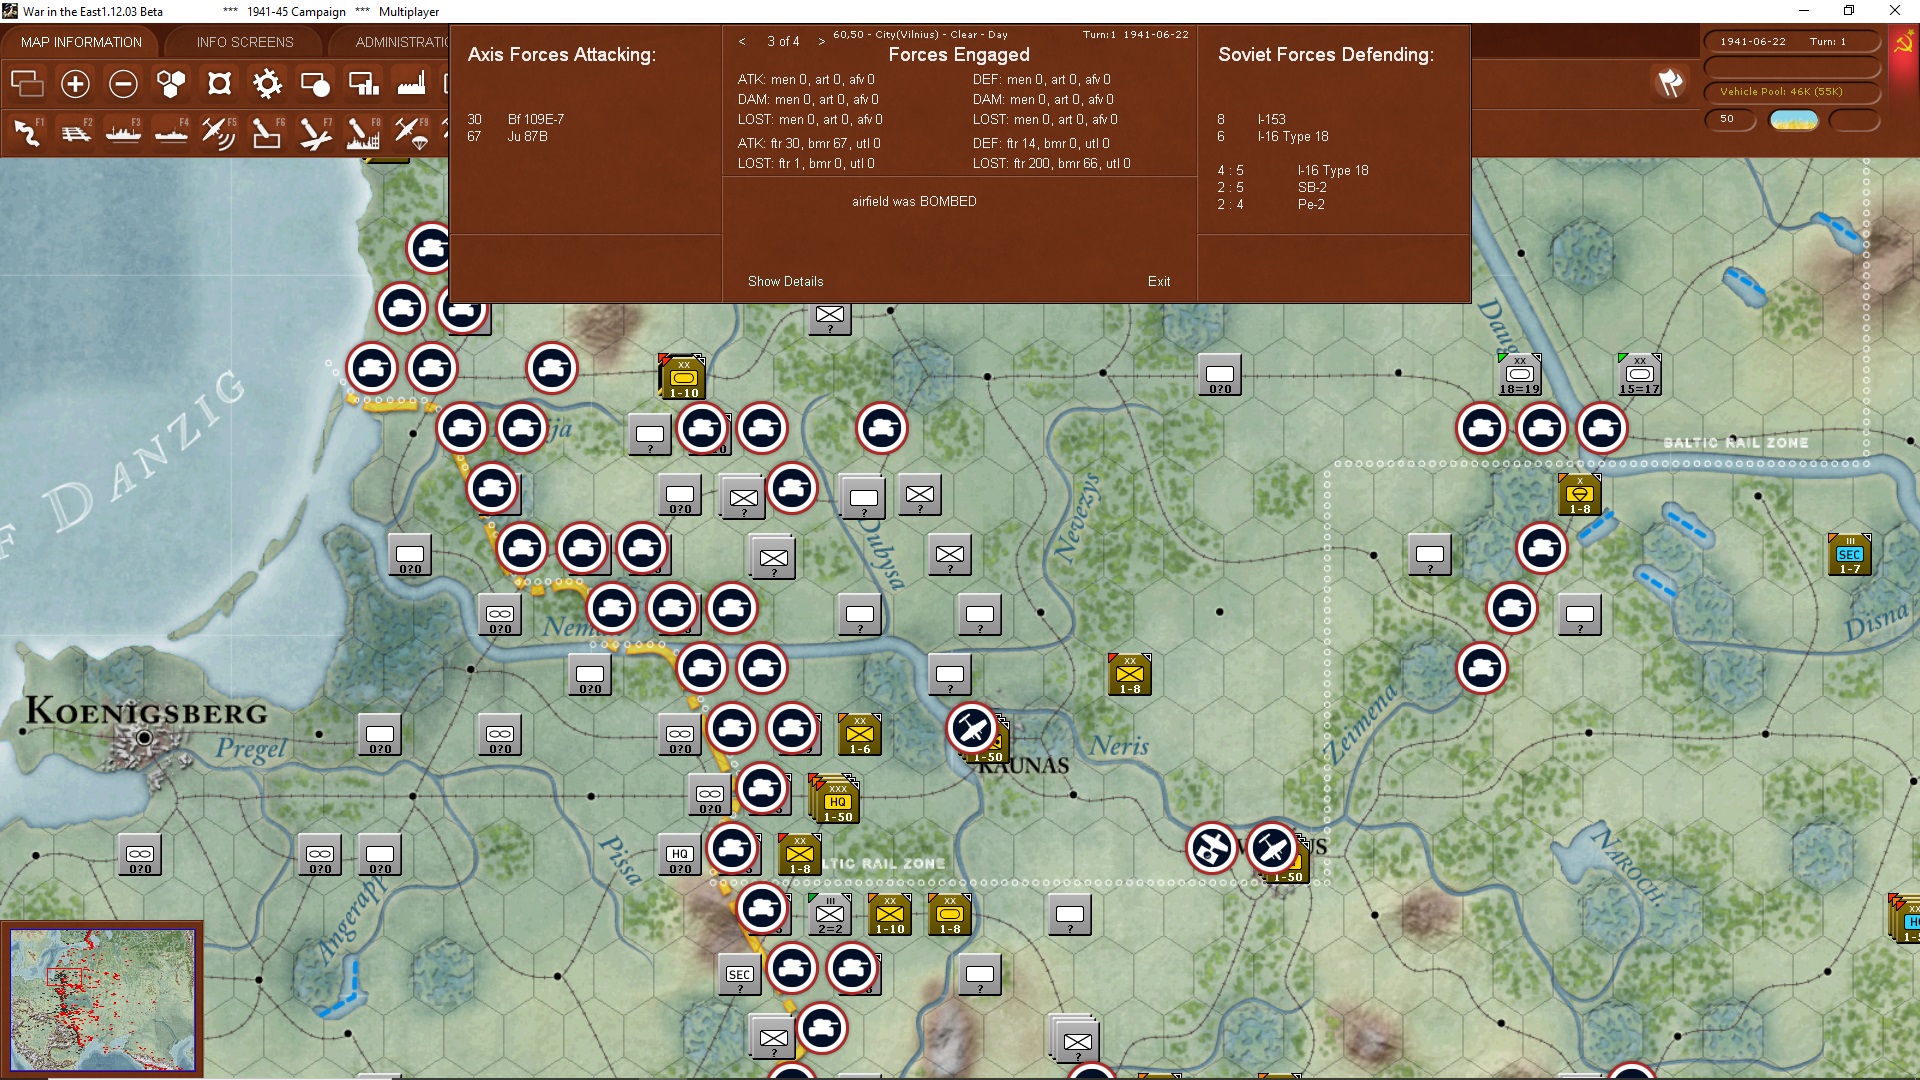
Task: Select Soviet division labeled 18=19
Action: click(1519, 374)
